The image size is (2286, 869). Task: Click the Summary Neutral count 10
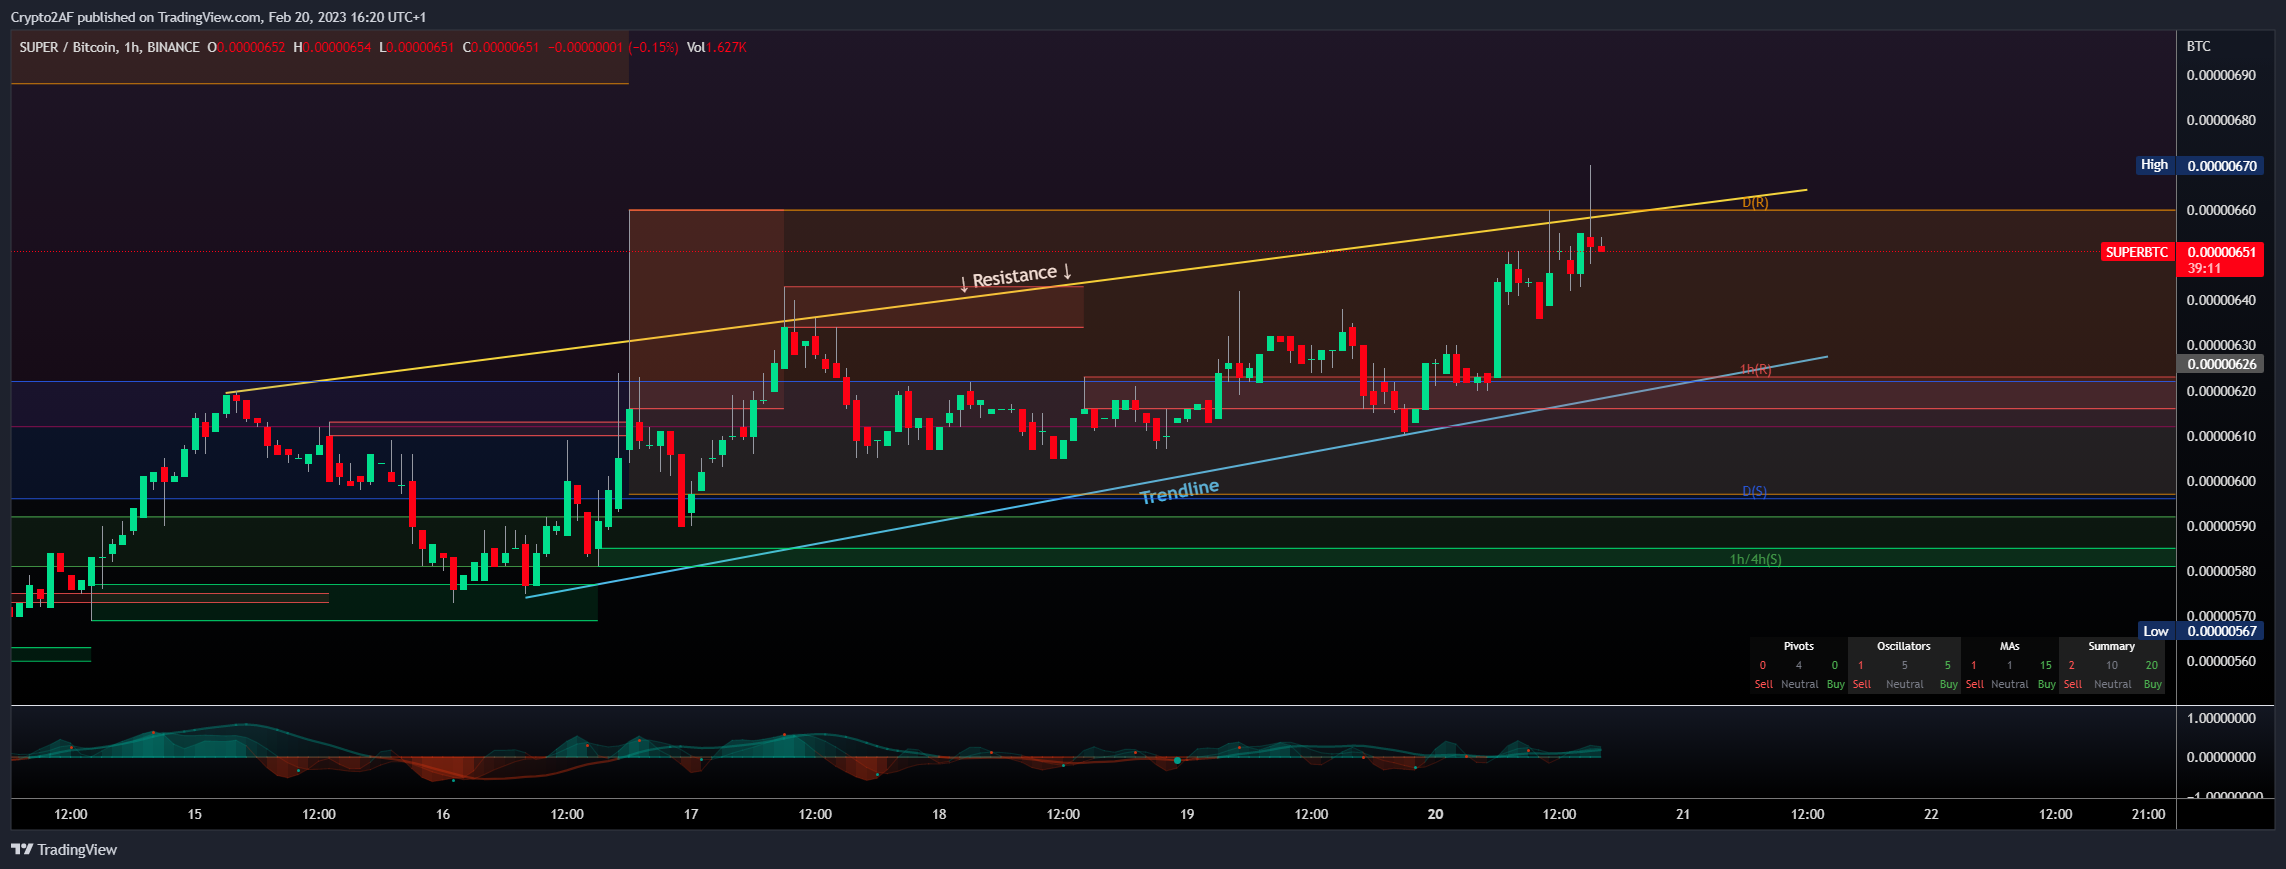click(2111, 665)
